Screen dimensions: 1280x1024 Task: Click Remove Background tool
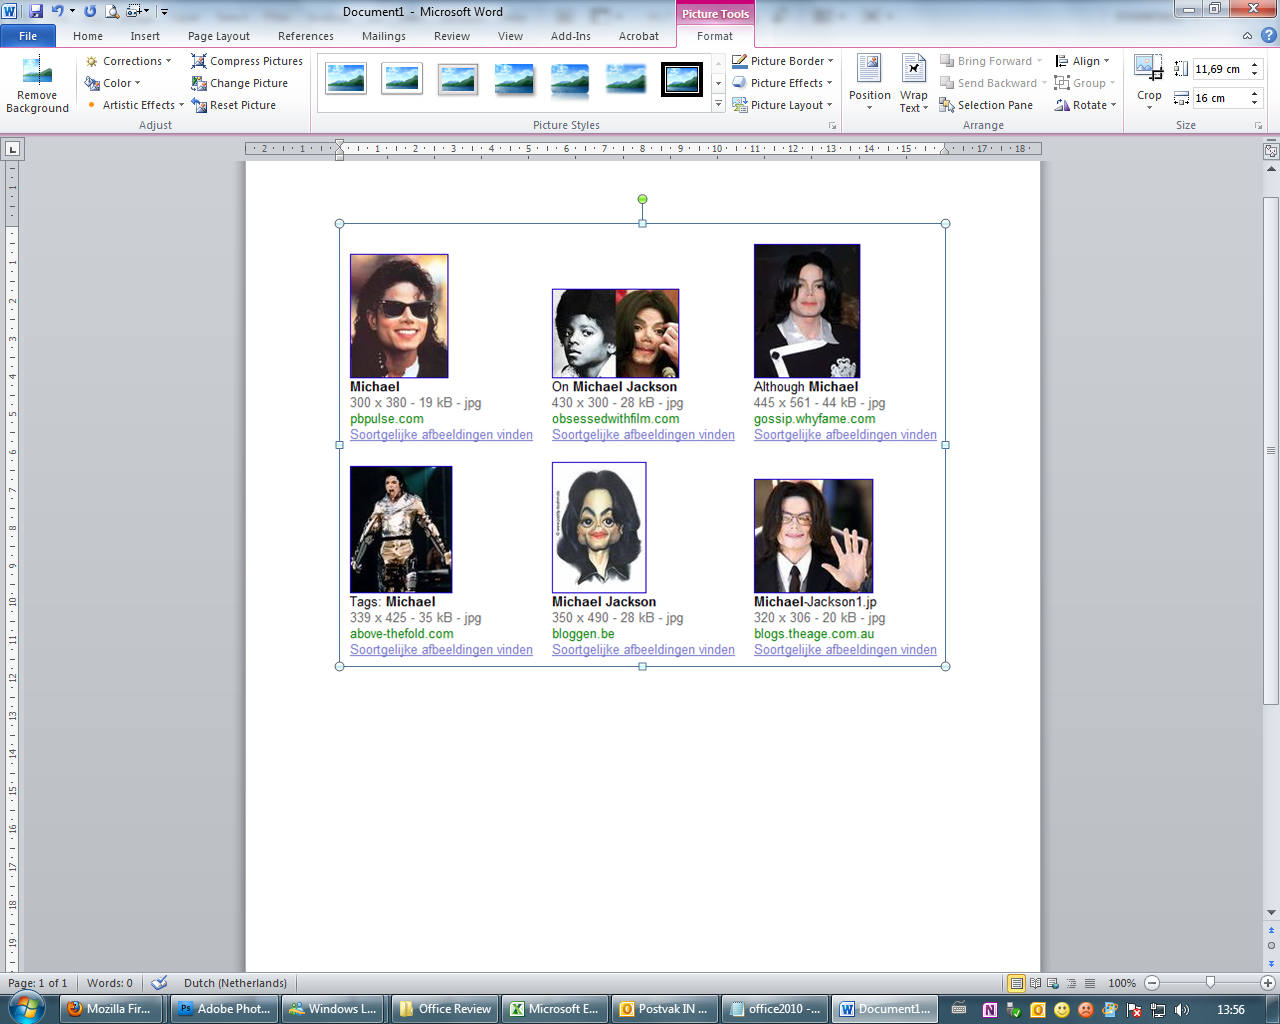tap(37, 86)
